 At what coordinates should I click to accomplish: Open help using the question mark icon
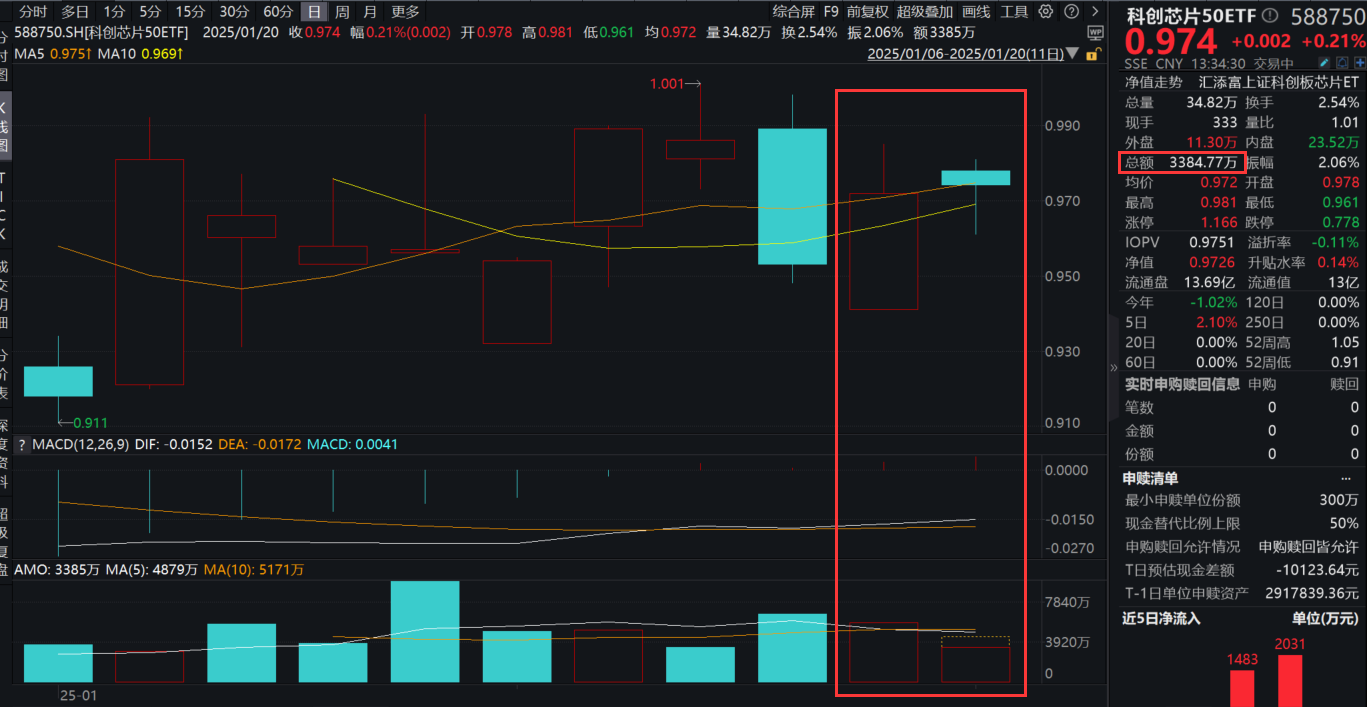[x=1071, y=11]
